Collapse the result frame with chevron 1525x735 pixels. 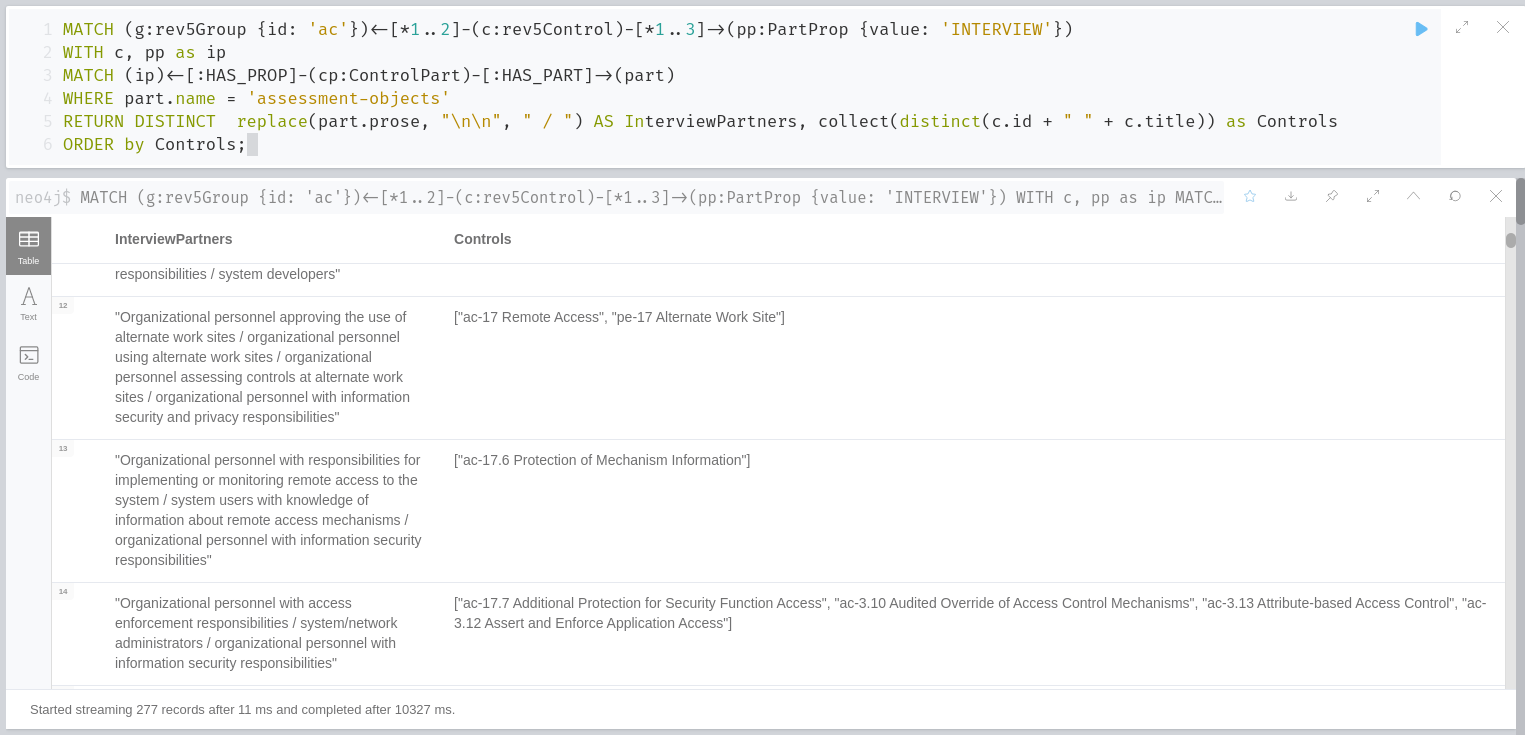point(1414,196)
